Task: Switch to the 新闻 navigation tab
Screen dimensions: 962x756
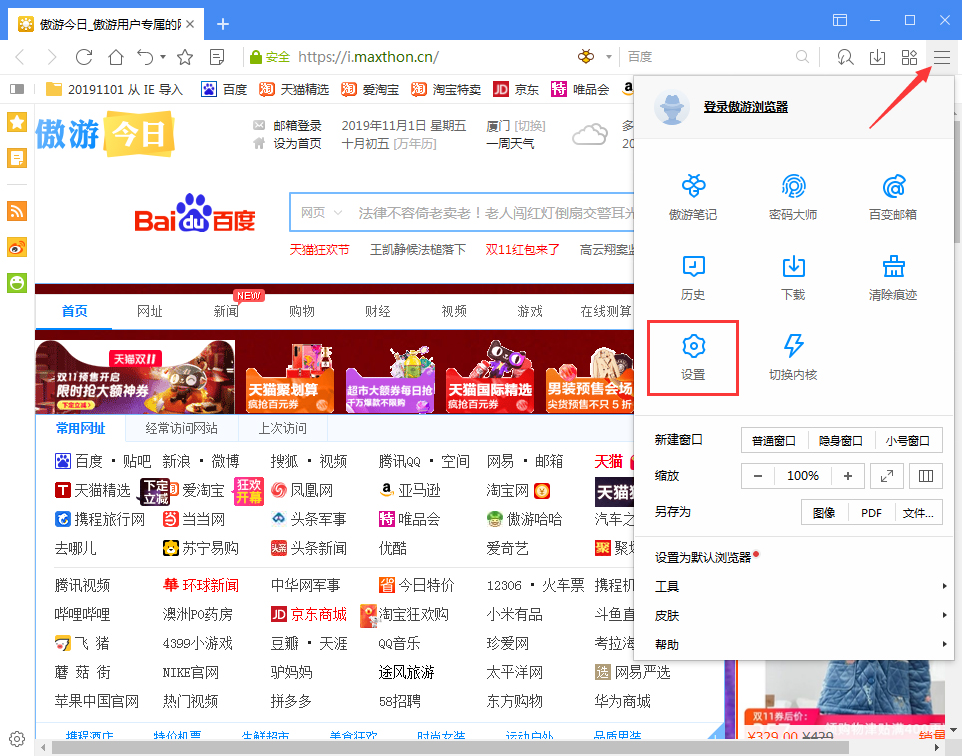Action: click(225, 311)
